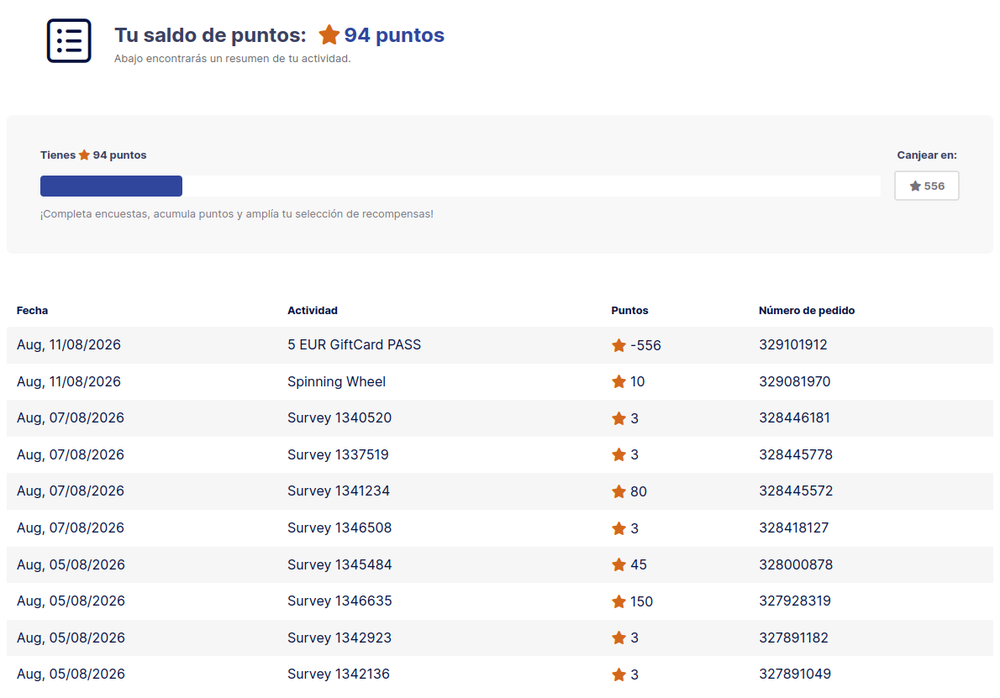Viewport: 1000px width, 698px height.
Task: Click the '94 puntos' balance in the heading
Action: pos(394,35)
